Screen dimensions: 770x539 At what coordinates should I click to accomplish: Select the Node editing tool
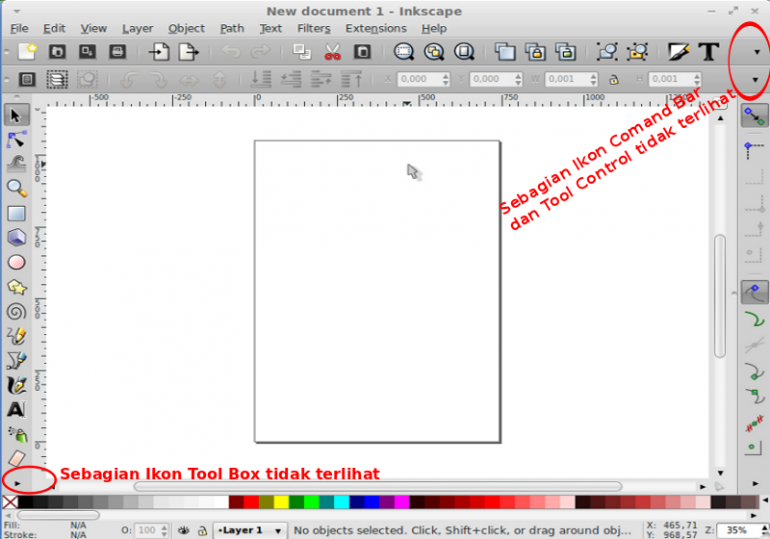pyautogui.click(x=16, y=139)
